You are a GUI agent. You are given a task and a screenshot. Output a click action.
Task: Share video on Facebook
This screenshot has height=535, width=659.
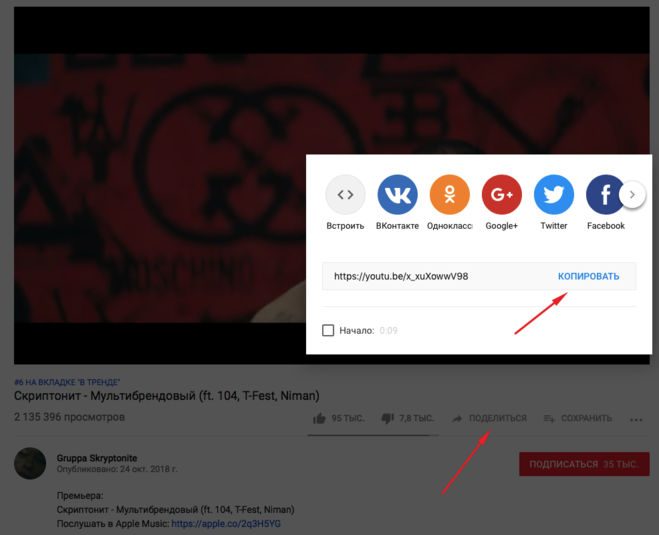604,195
